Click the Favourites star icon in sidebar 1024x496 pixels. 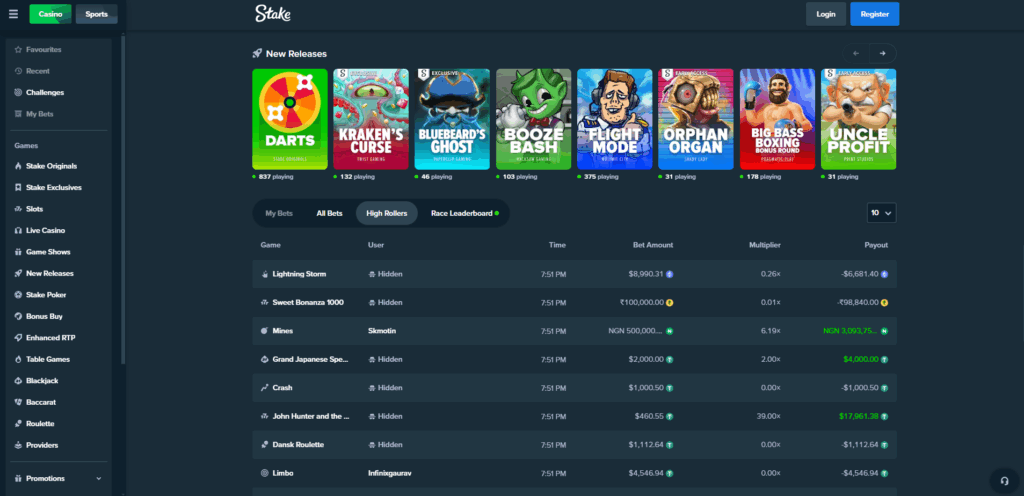pos(18,50)
